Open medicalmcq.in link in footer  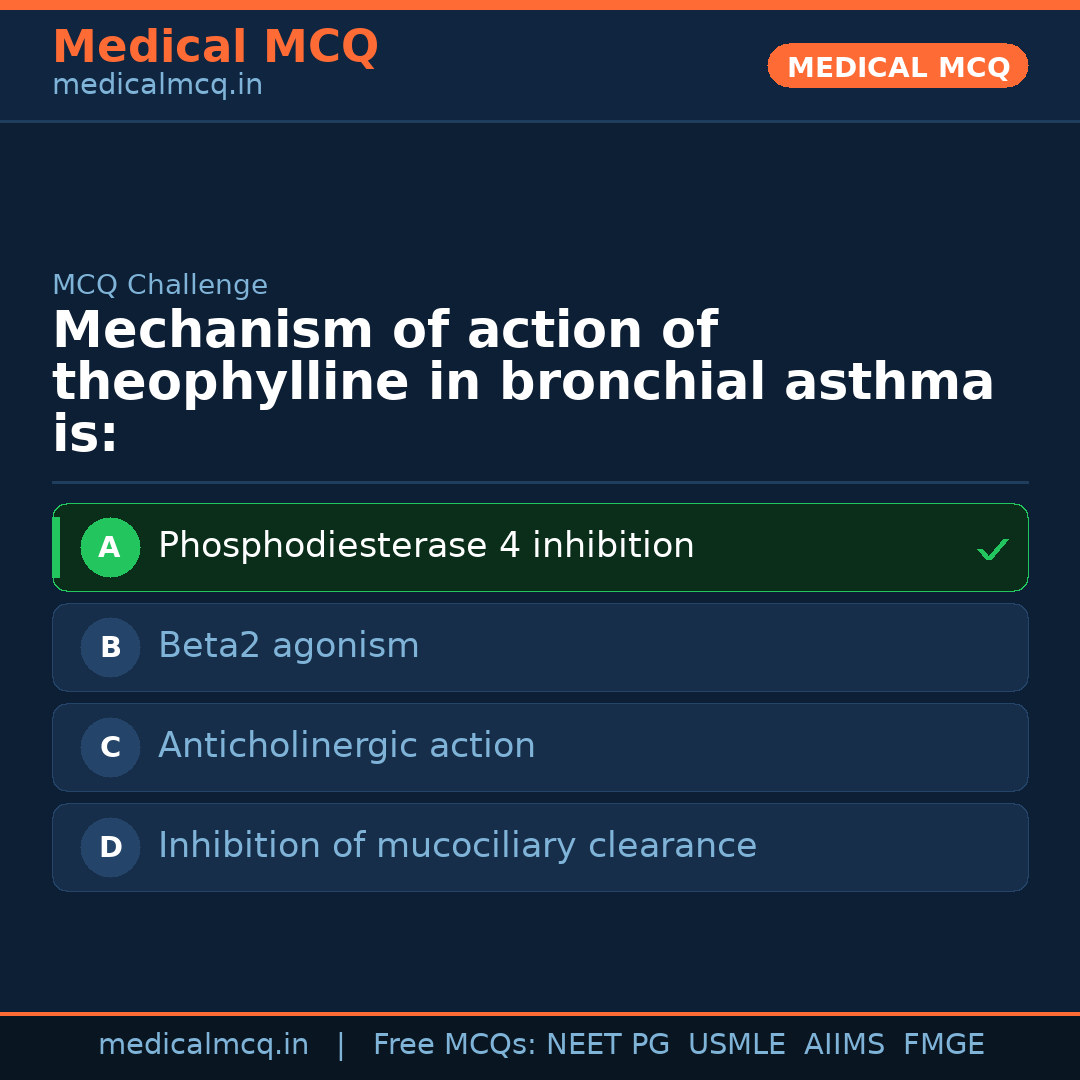203,1045
